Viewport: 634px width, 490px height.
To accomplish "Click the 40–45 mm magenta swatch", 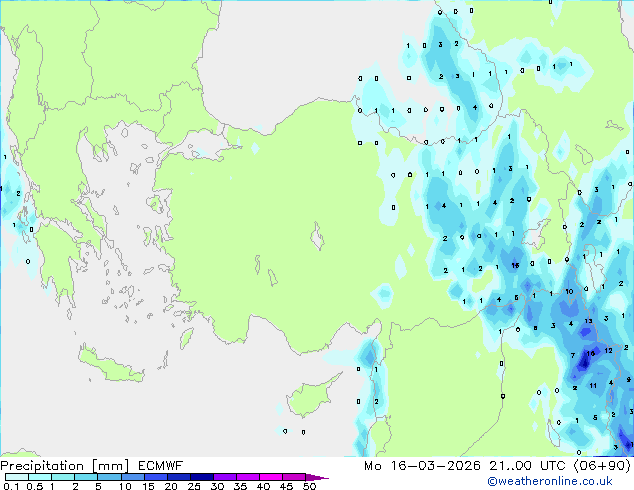I will click(271, 477).
